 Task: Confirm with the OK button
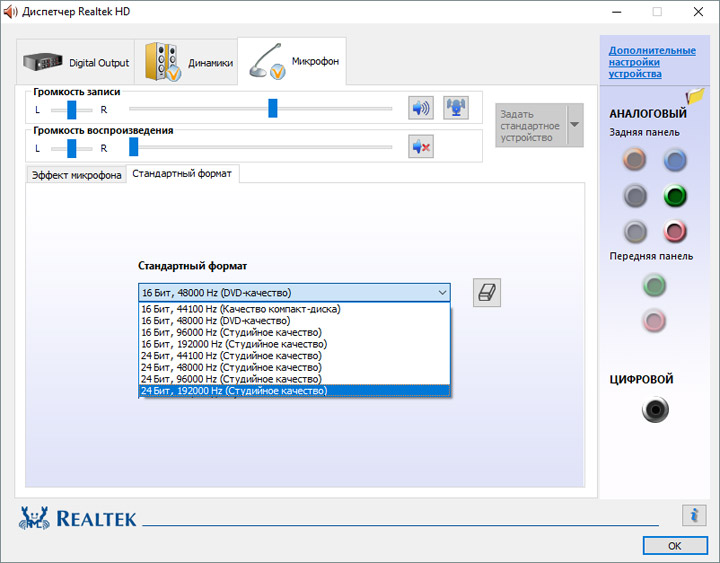click(675, 546)
